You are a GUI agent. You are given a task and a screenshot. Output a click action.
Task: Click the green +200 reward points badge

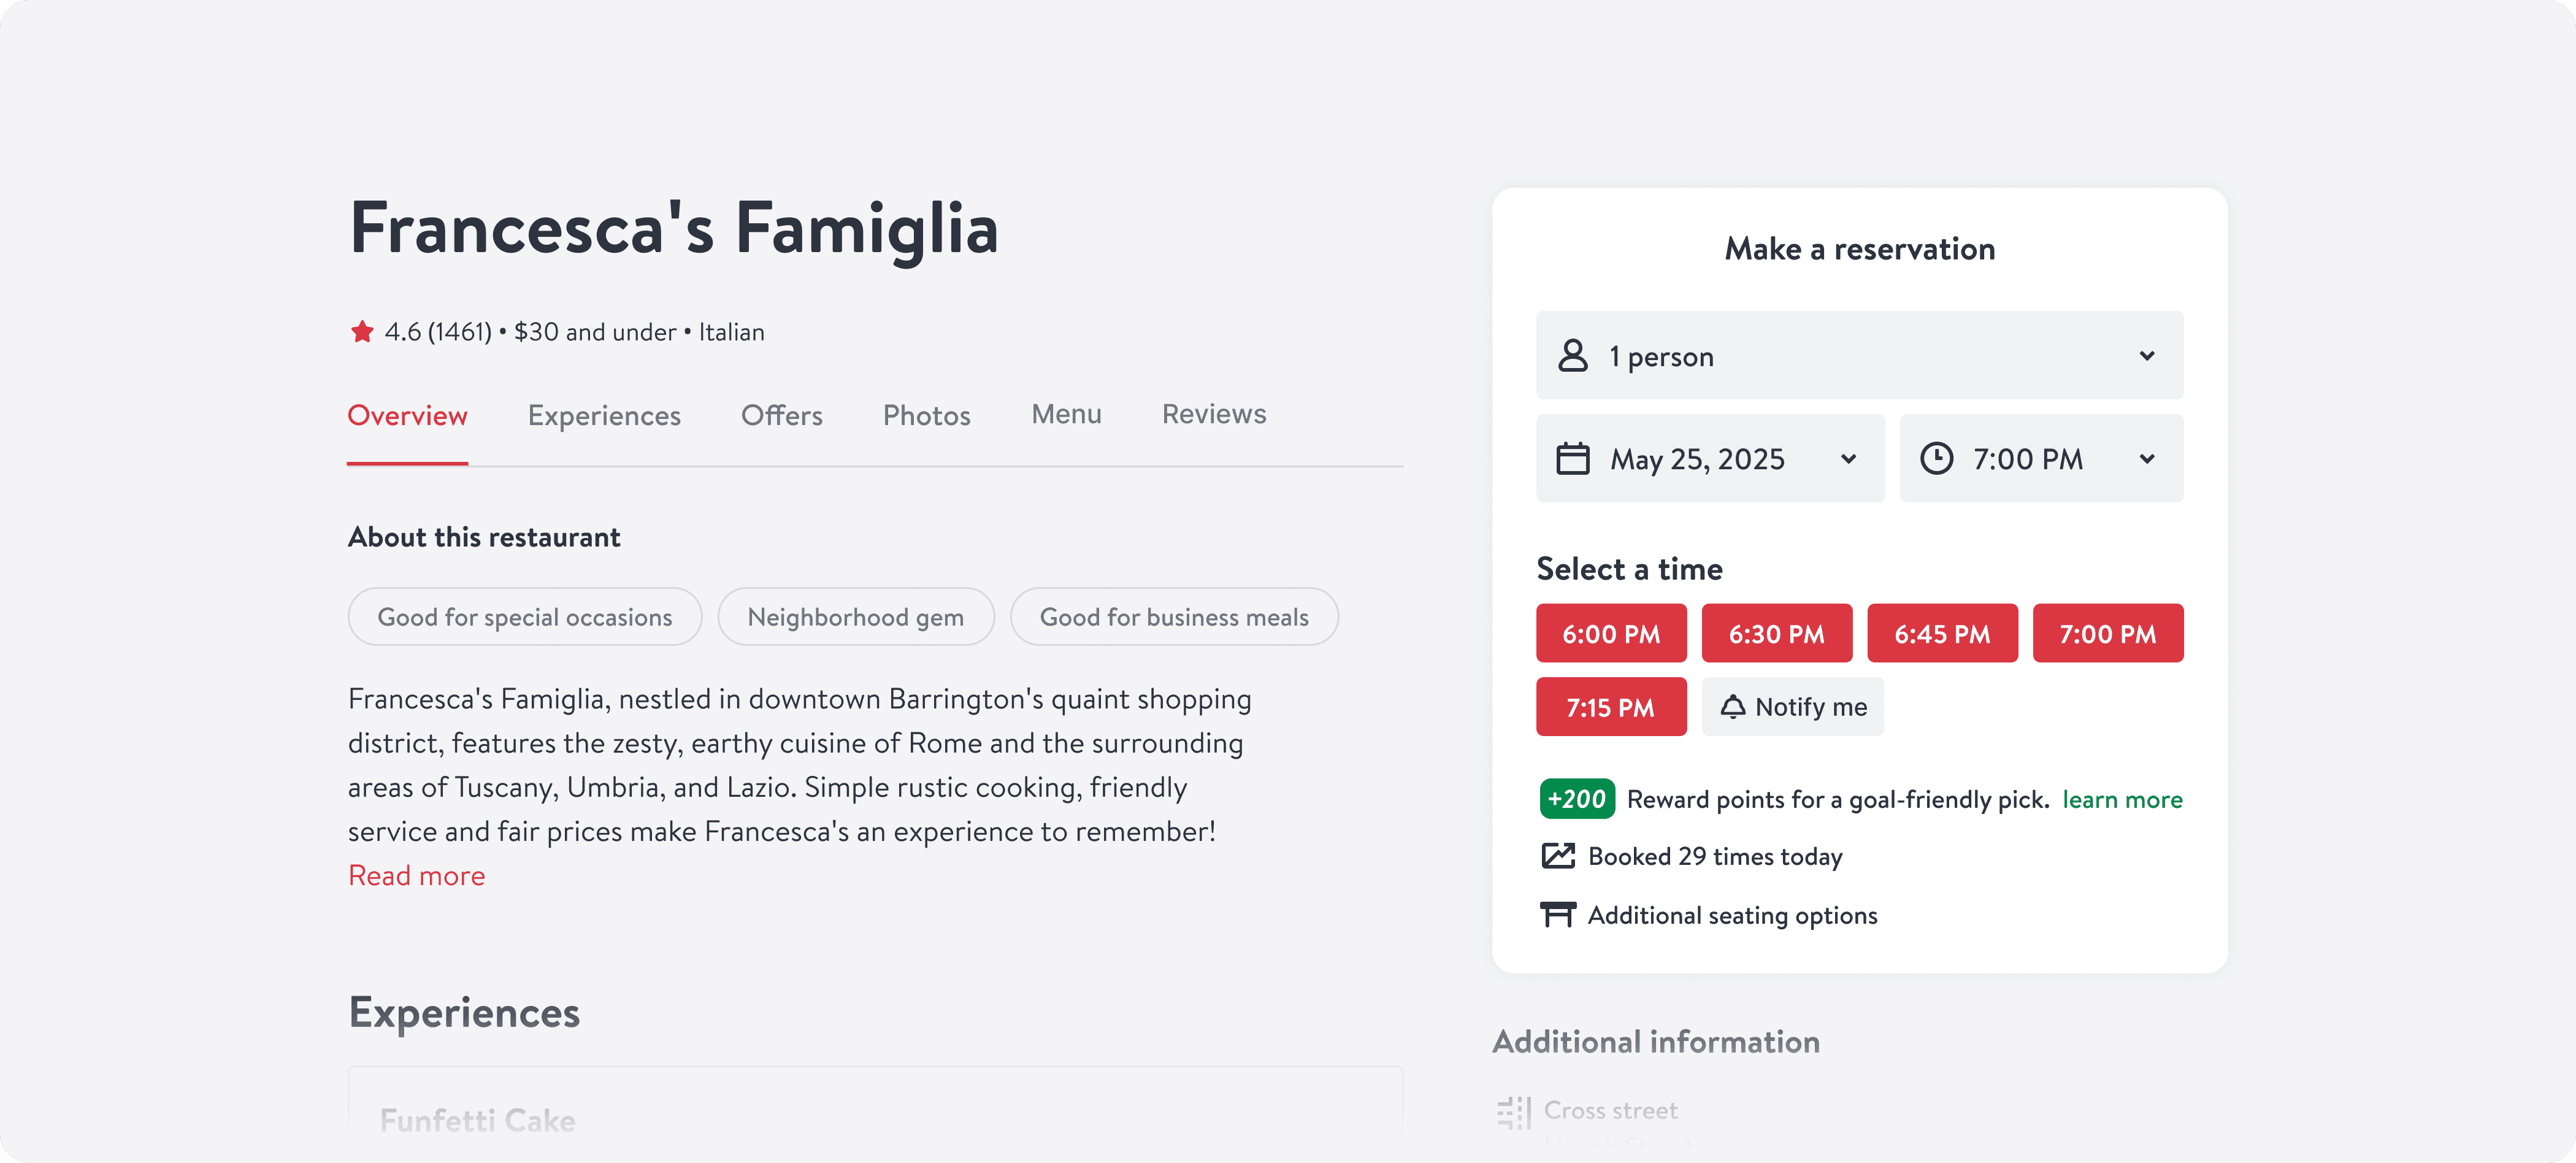pyautogui.click(x=1576, y=799)
